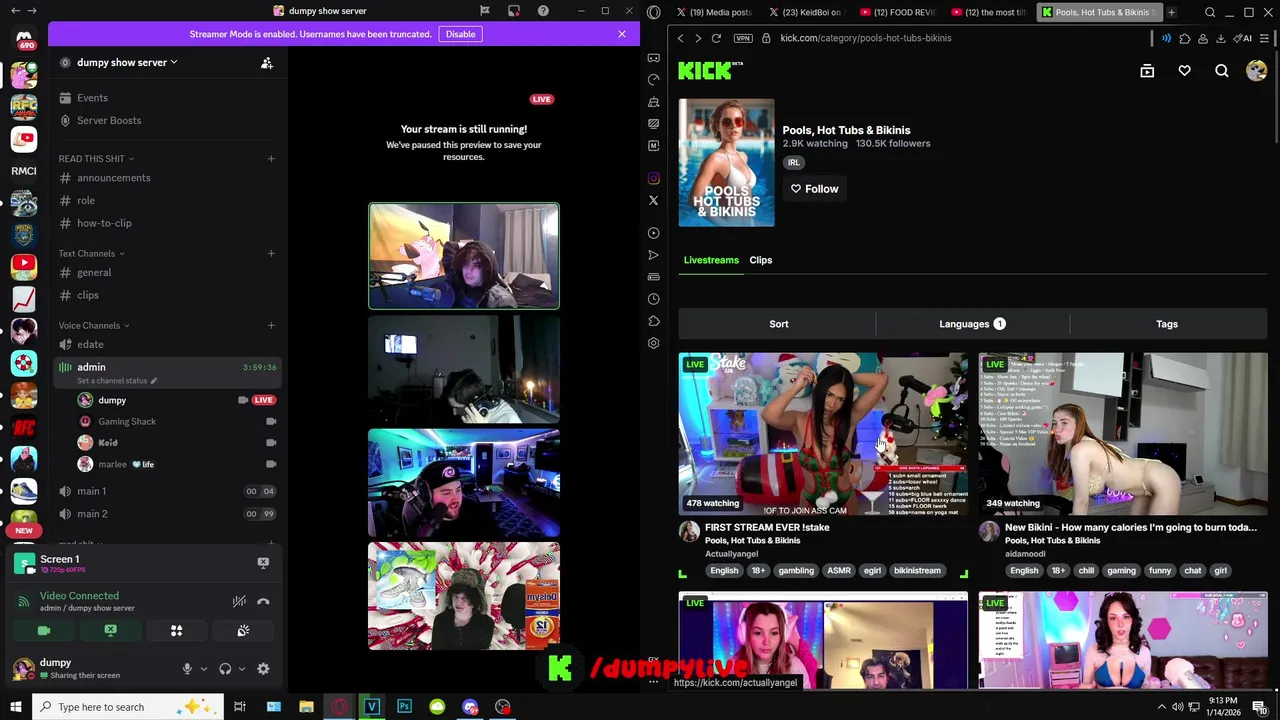Open Discord help question mark icon

click(x=543, y=11)
